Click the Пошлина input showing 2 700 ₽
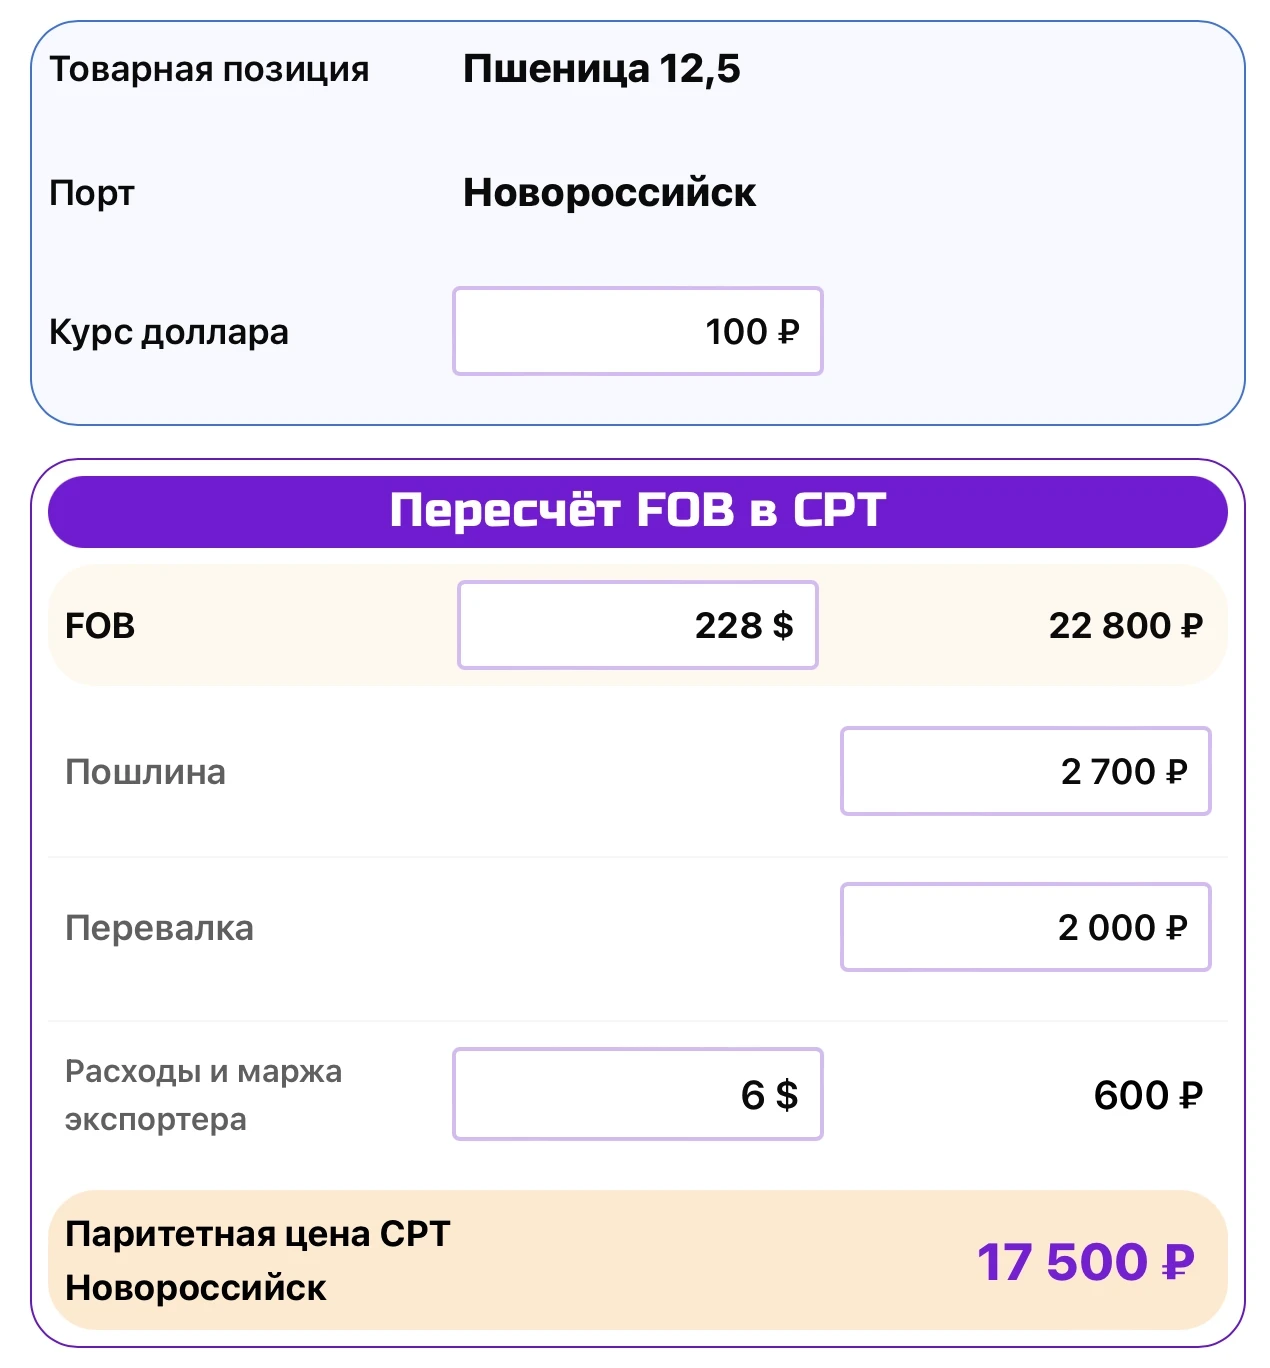The width and height of the screenshot is (1270, 1368). click(x=1025, y=771)
